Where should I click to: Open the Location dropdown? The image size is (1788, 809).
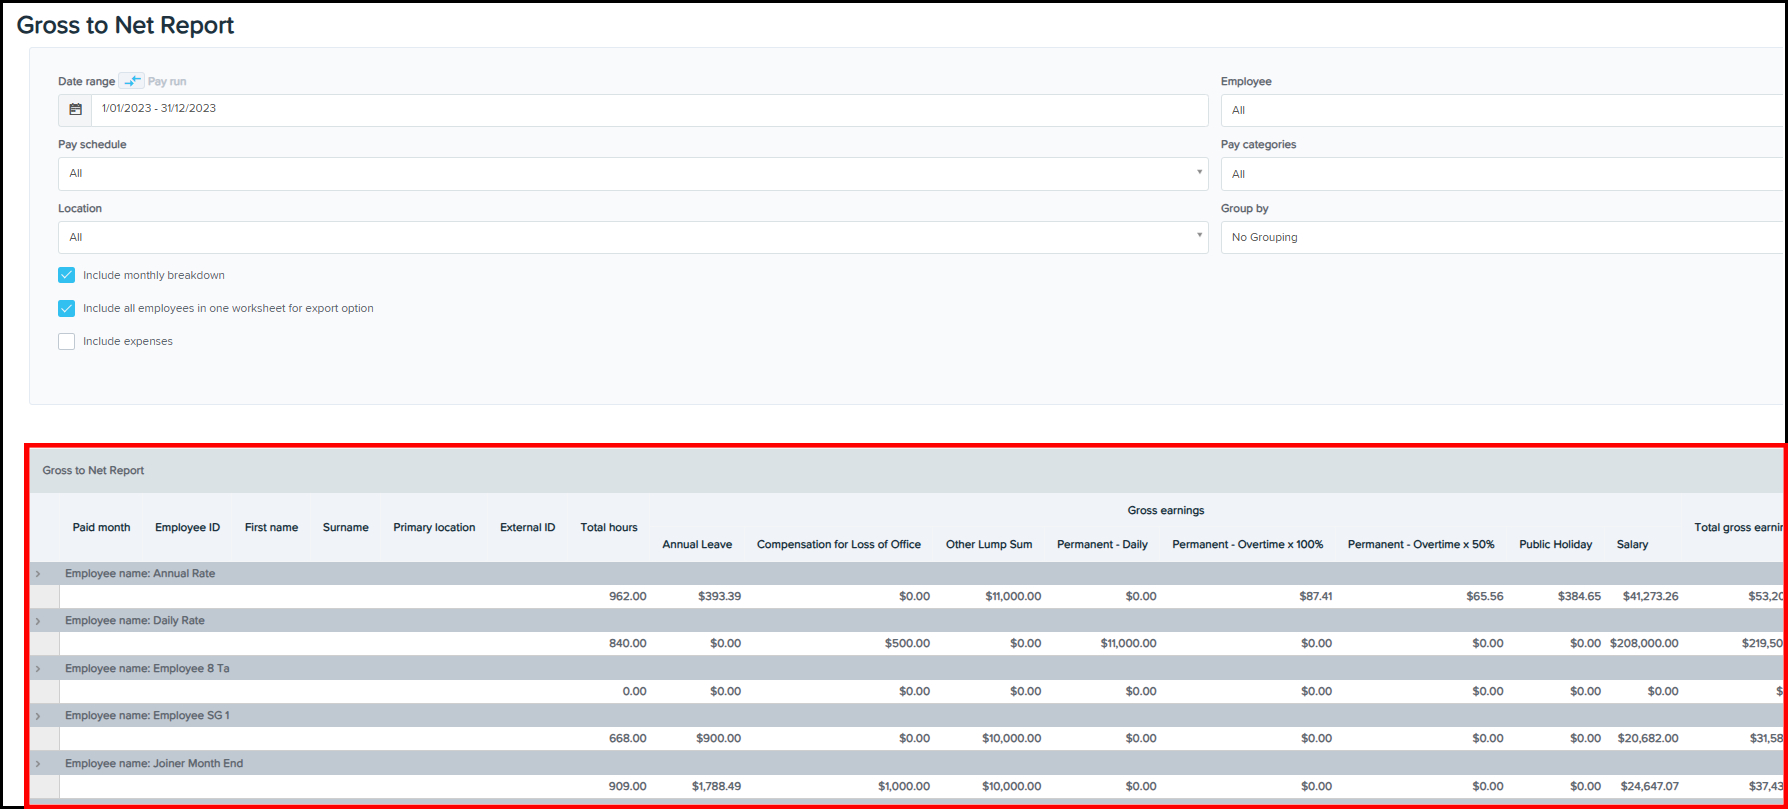coord(632,237)
